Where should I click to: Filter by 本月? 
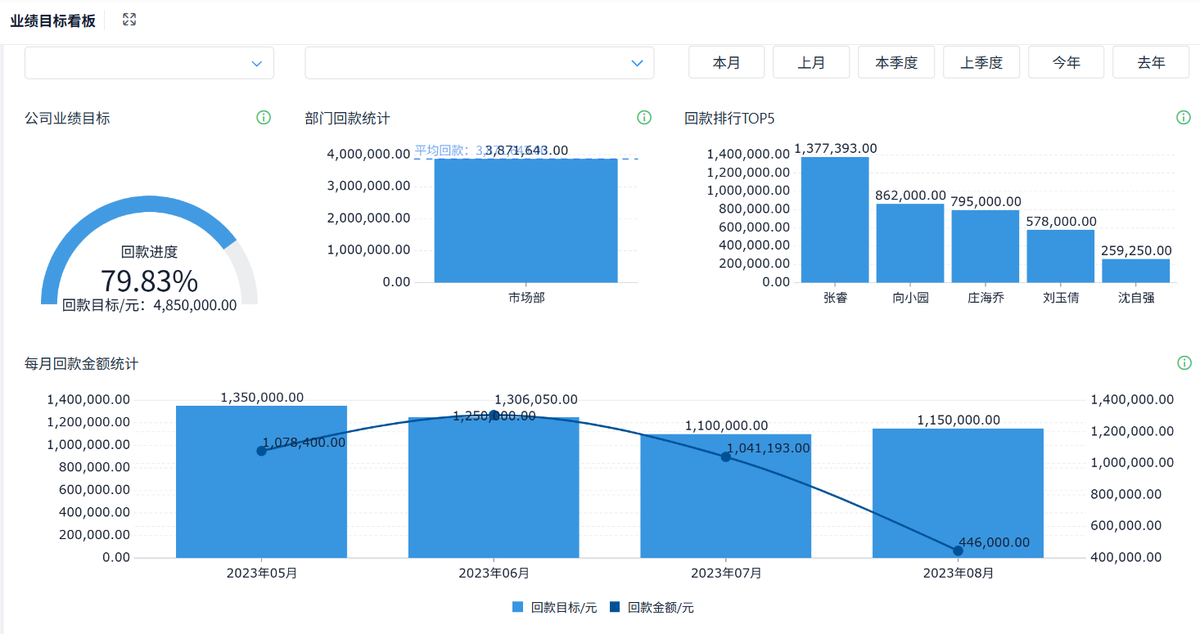tap(727, 62)
